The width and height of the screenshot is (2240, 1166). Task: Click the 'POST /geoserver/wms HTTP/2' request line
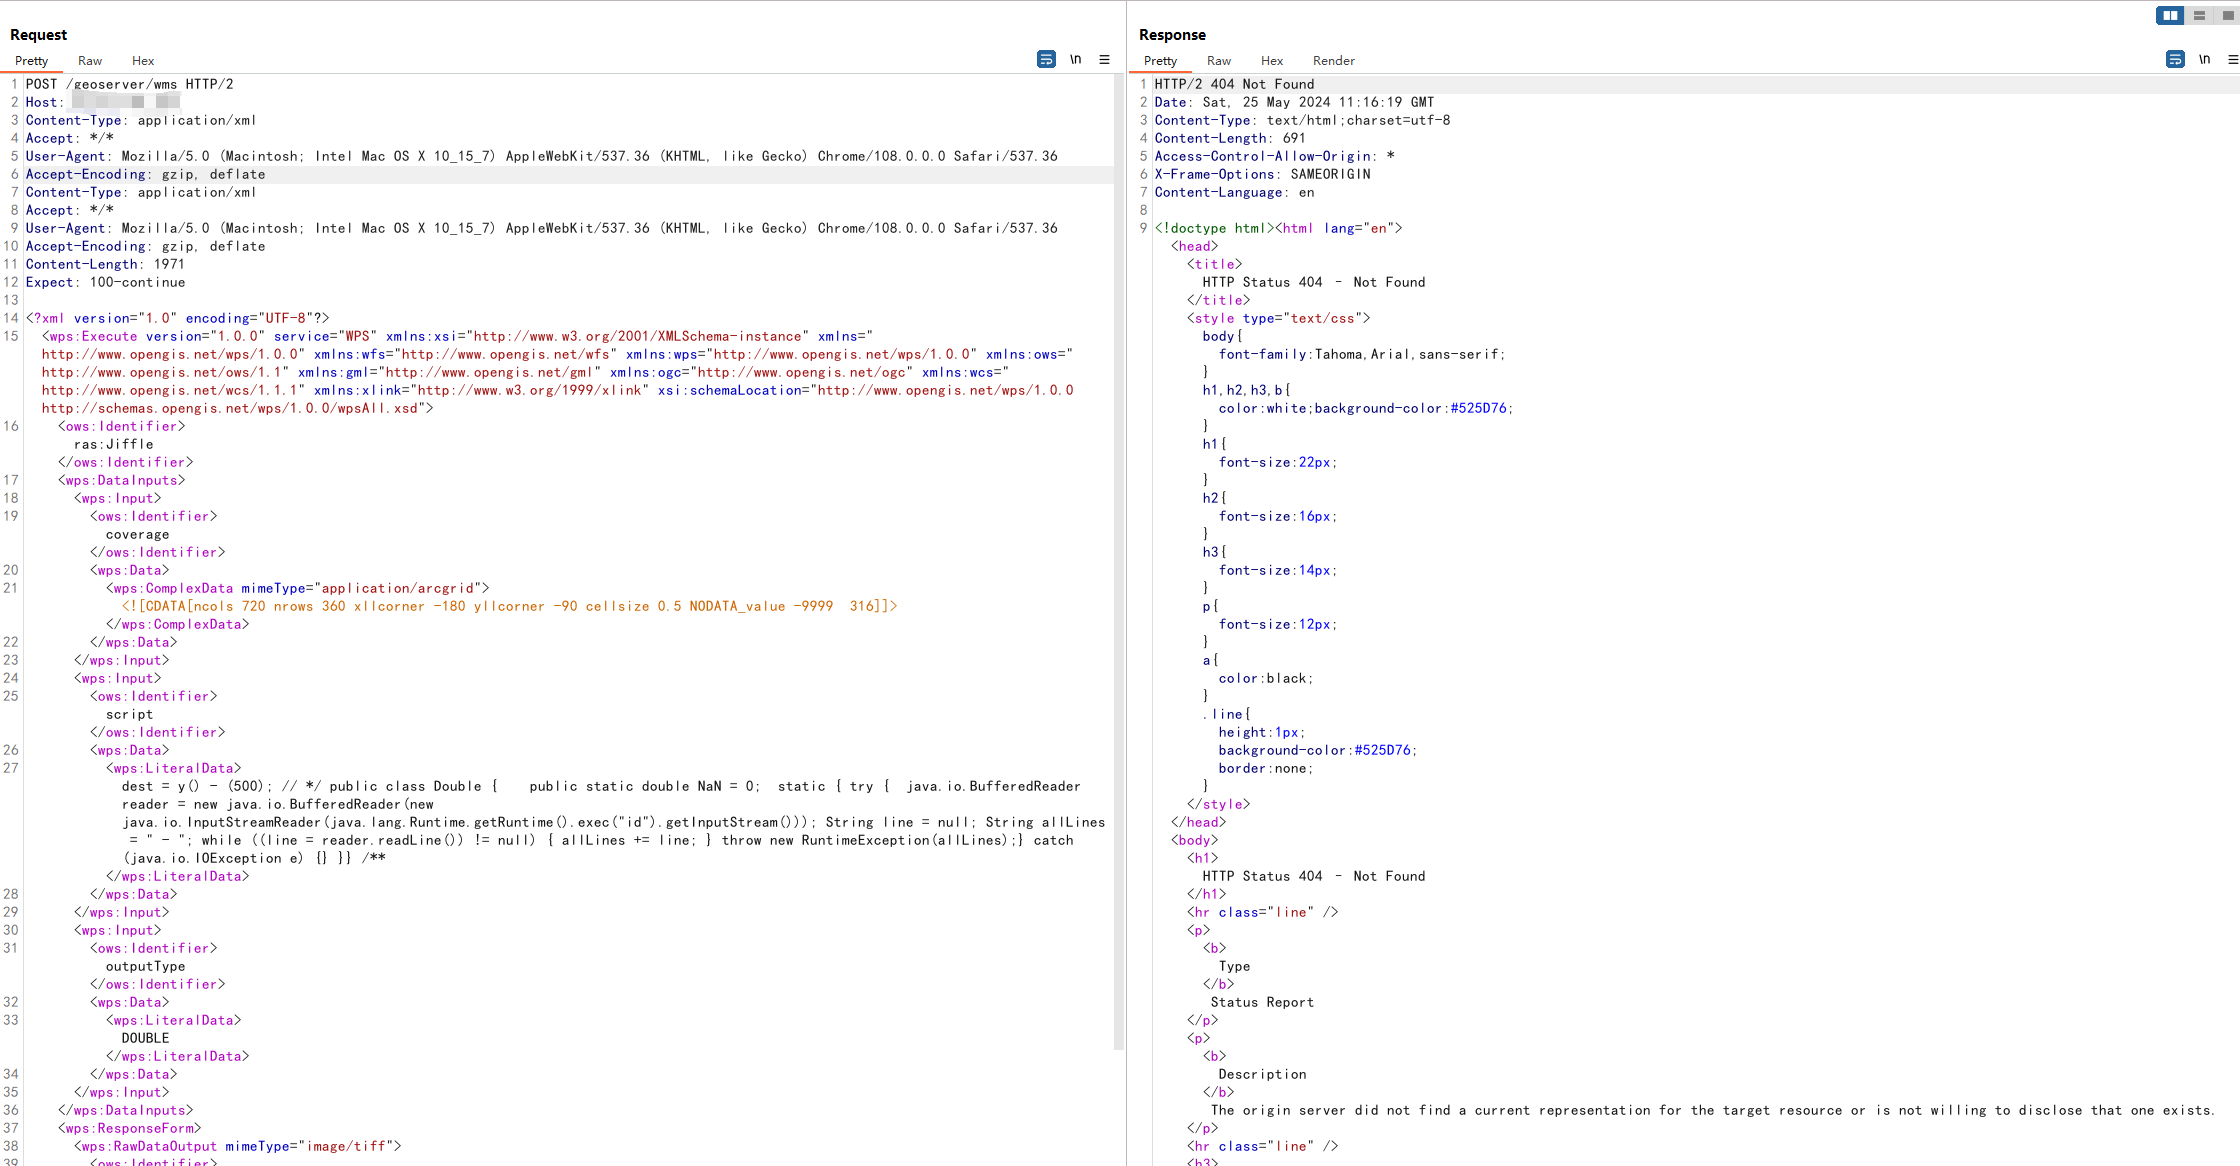click(x=130, y=84)
